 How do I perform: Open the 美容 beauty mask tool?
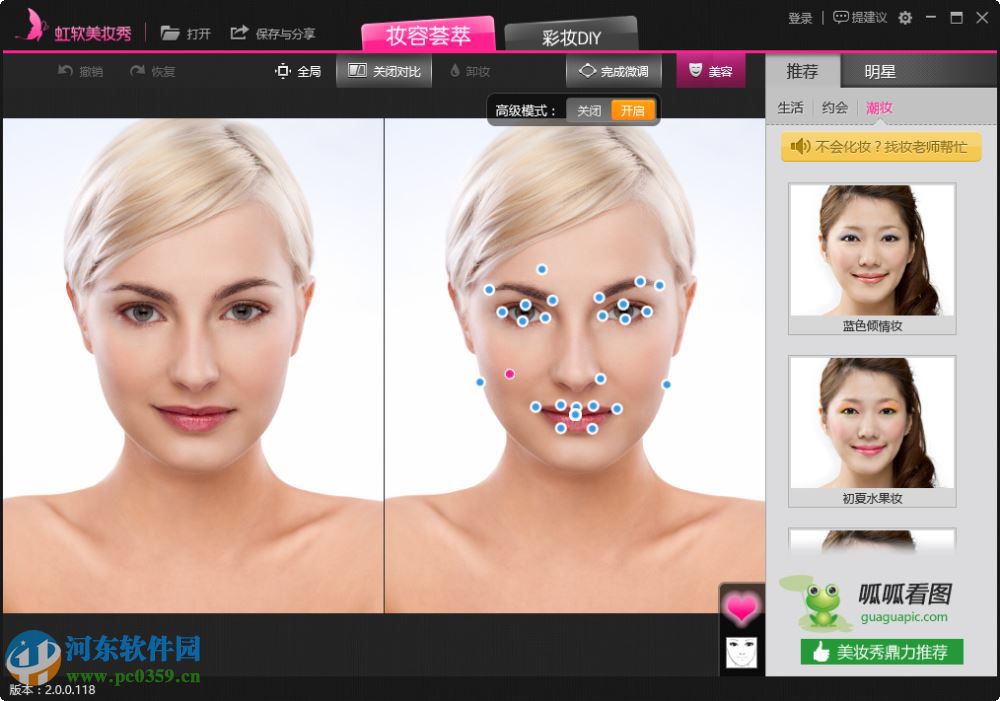710,71
